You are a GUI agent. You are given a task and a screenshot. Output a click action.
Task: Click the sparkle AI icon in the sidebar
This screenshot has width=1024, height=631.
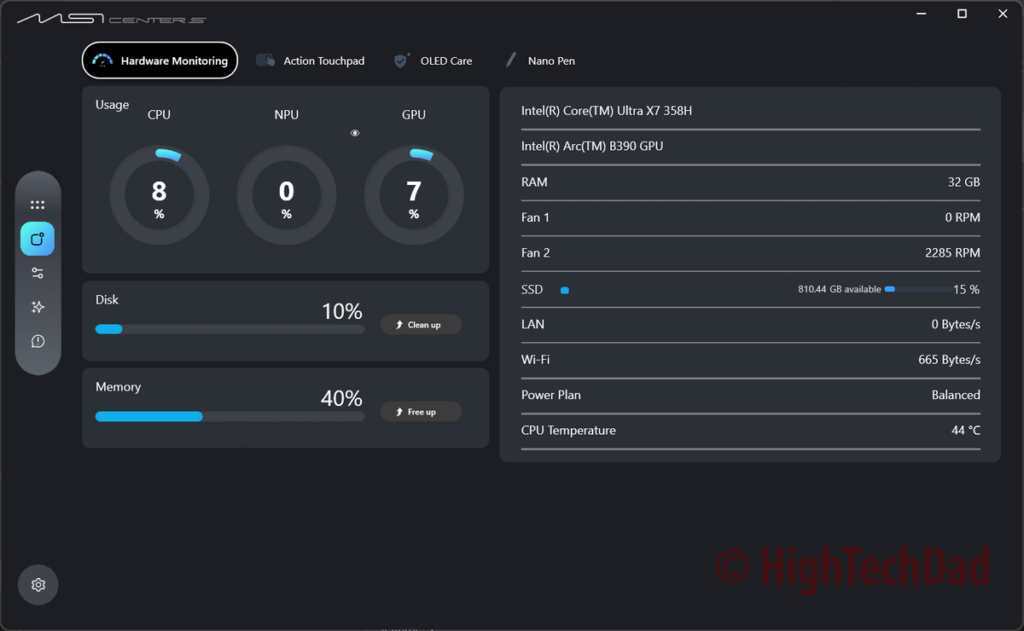click(x=37, y=307)
